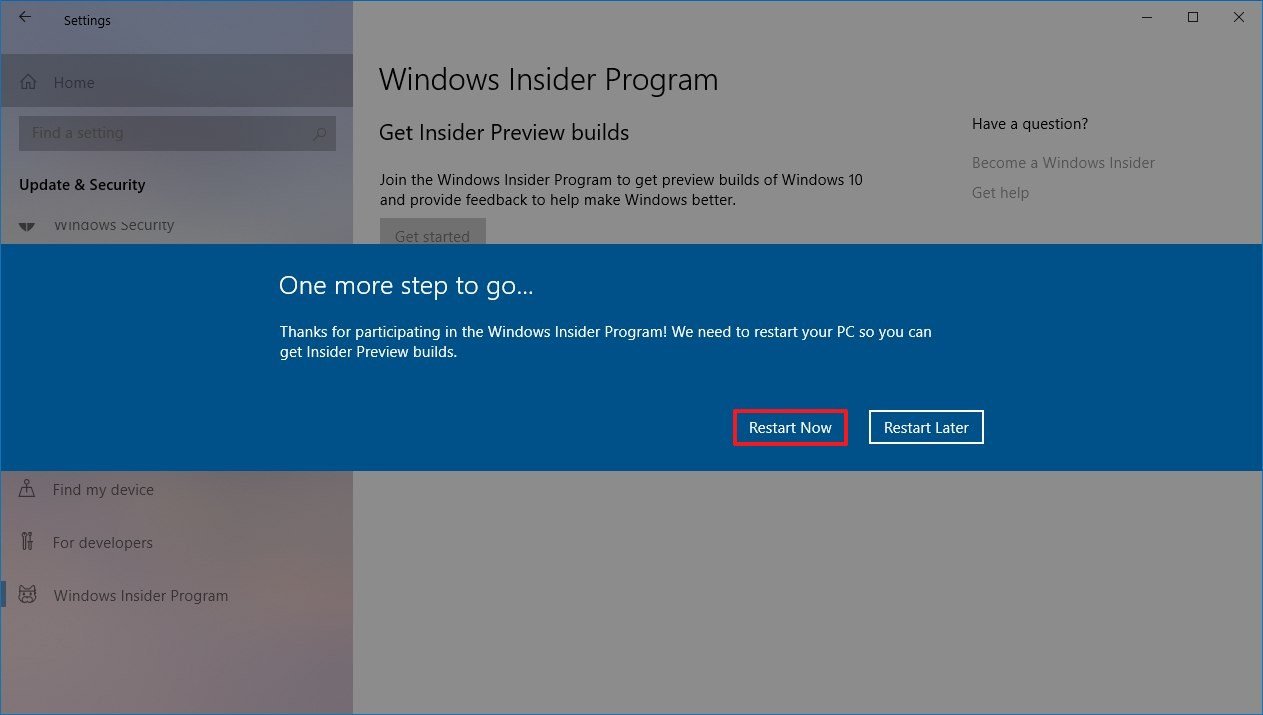Select the Find my device person icon

27,489
